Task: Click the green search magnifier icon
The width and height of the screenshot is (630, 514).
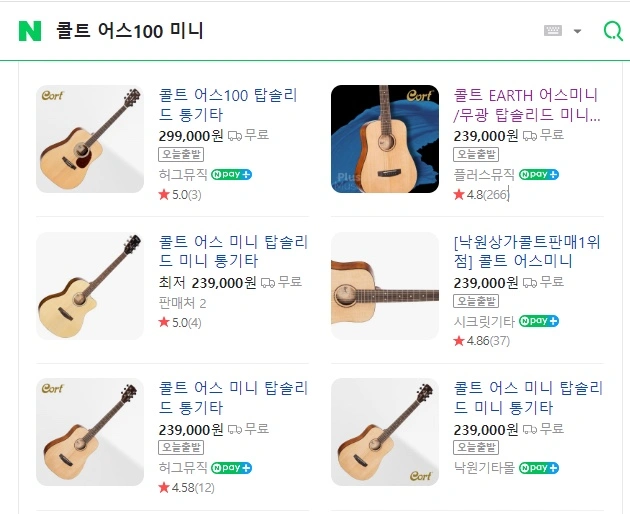Action: (612, 31)
